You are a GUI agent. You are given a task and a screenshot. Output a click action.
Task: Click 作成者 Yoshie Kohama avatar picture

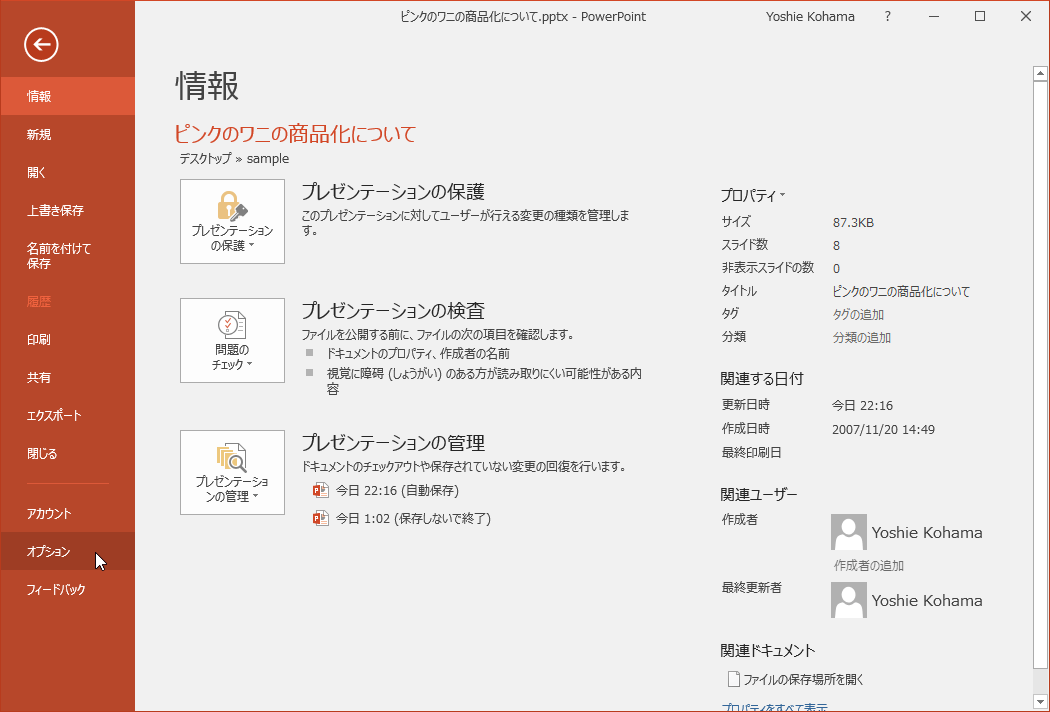tap(848, 532)
